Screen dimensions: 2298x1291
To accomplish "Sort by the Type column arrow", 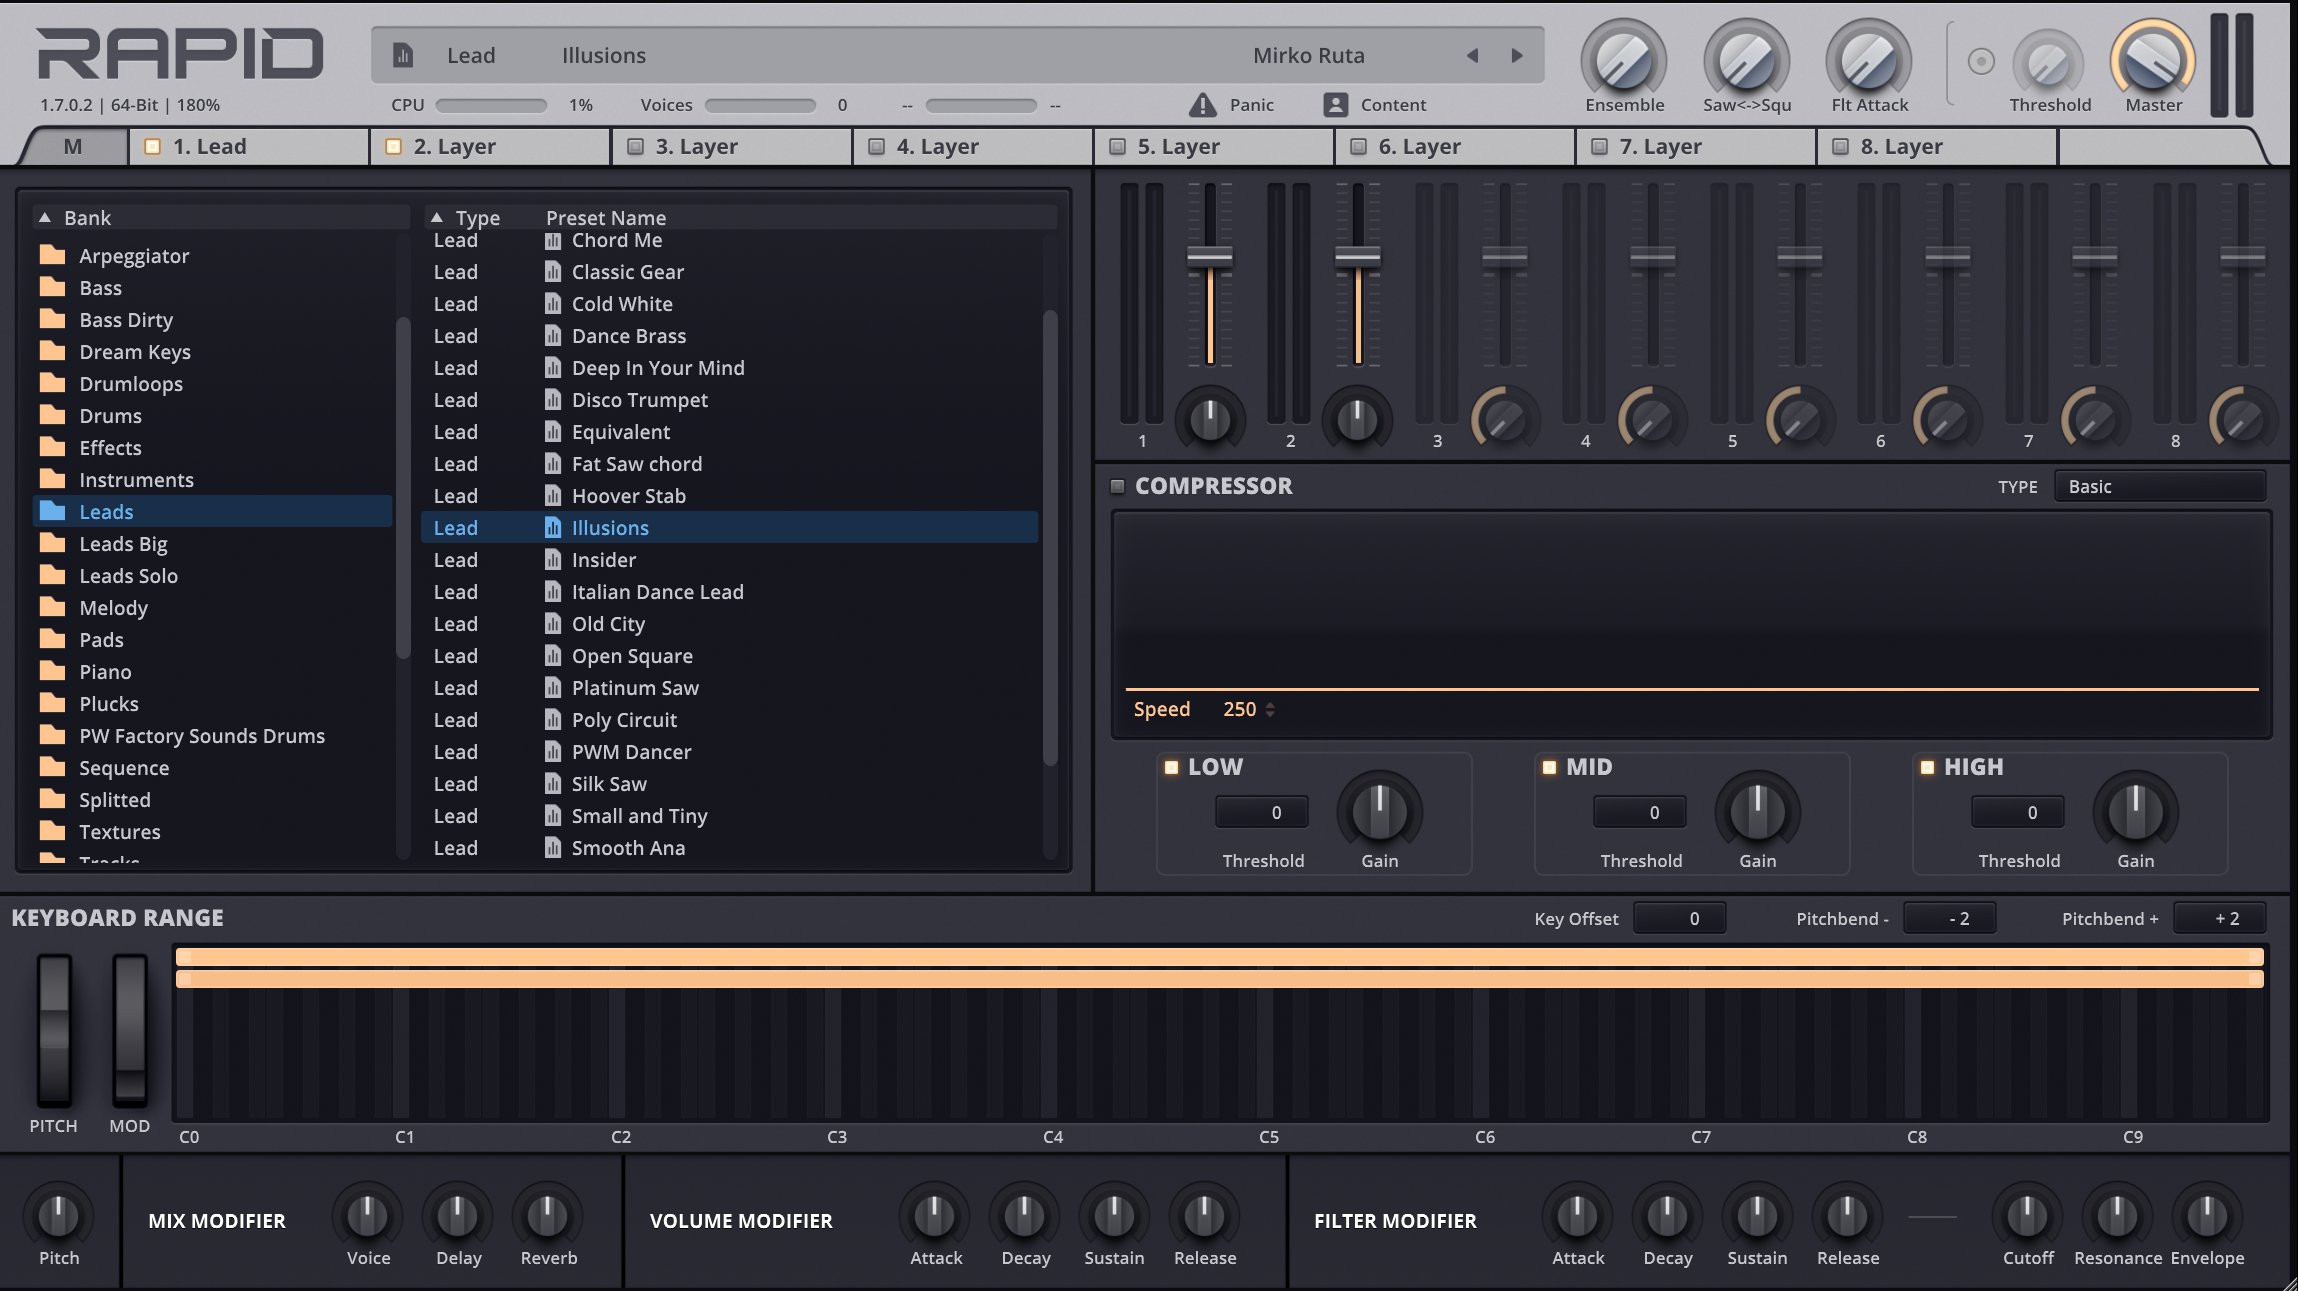I will pyautogui.click(x=436, y=217).
